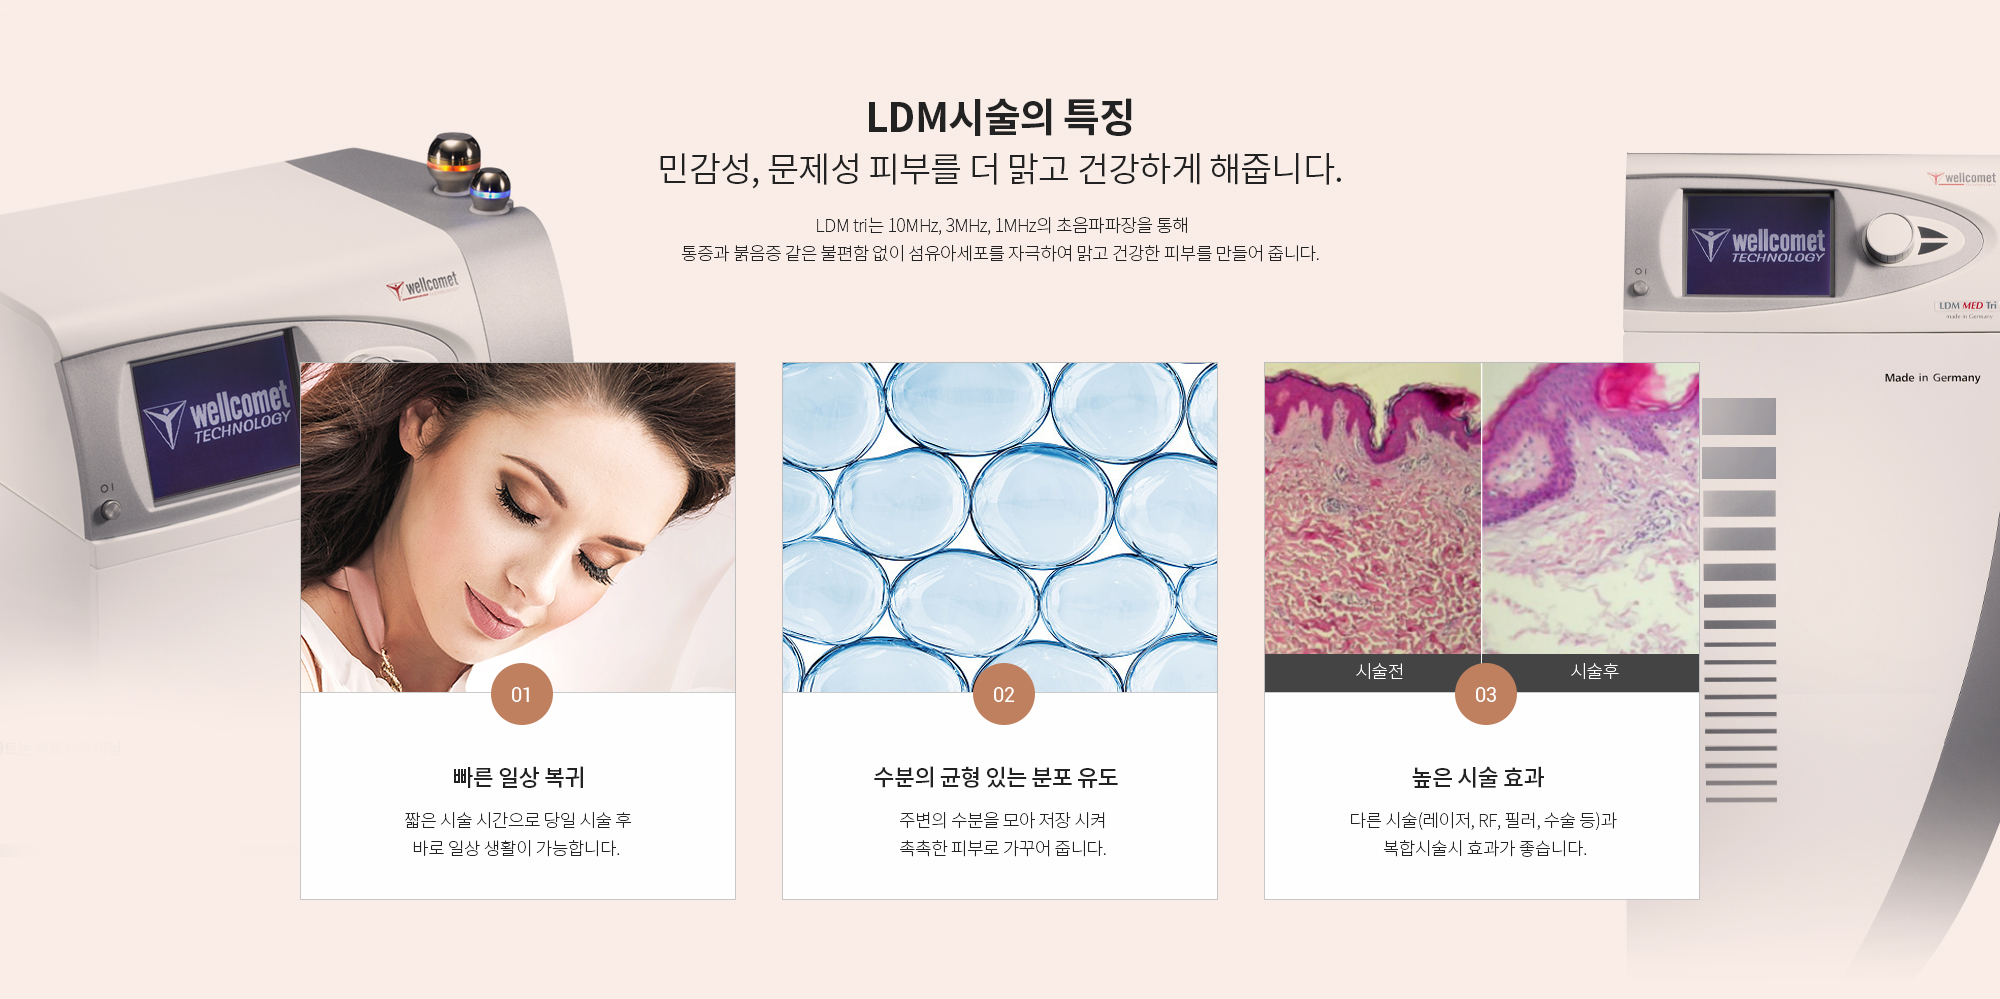This screenshot has height=999, width=2000.
Task: Click the 02 circular number badge
Action: (1004, 694)
